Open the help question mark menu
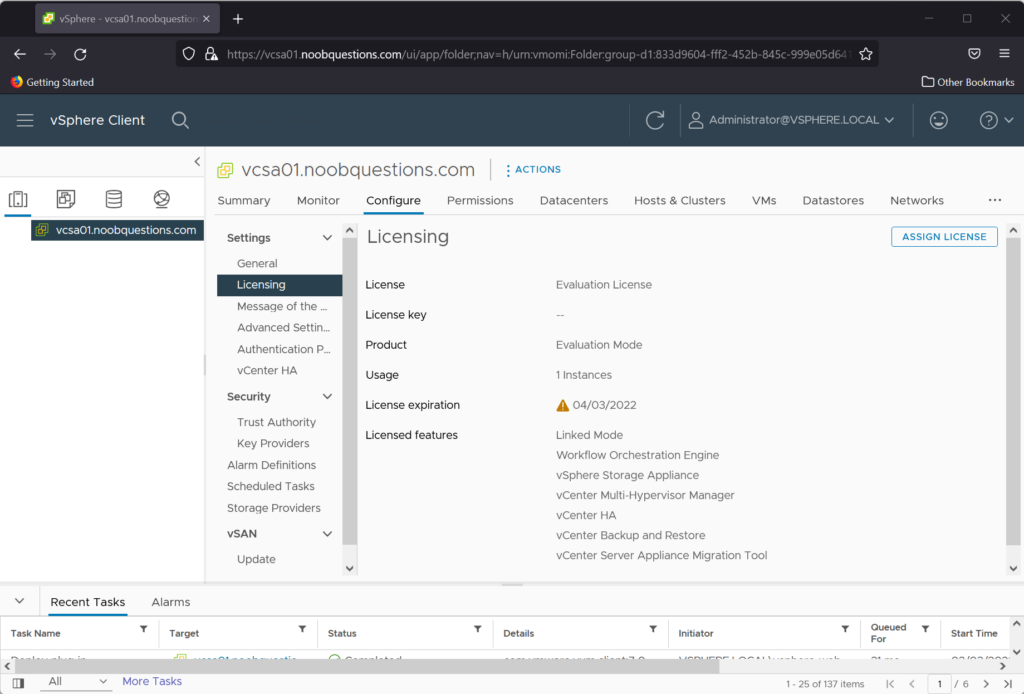 996,120
